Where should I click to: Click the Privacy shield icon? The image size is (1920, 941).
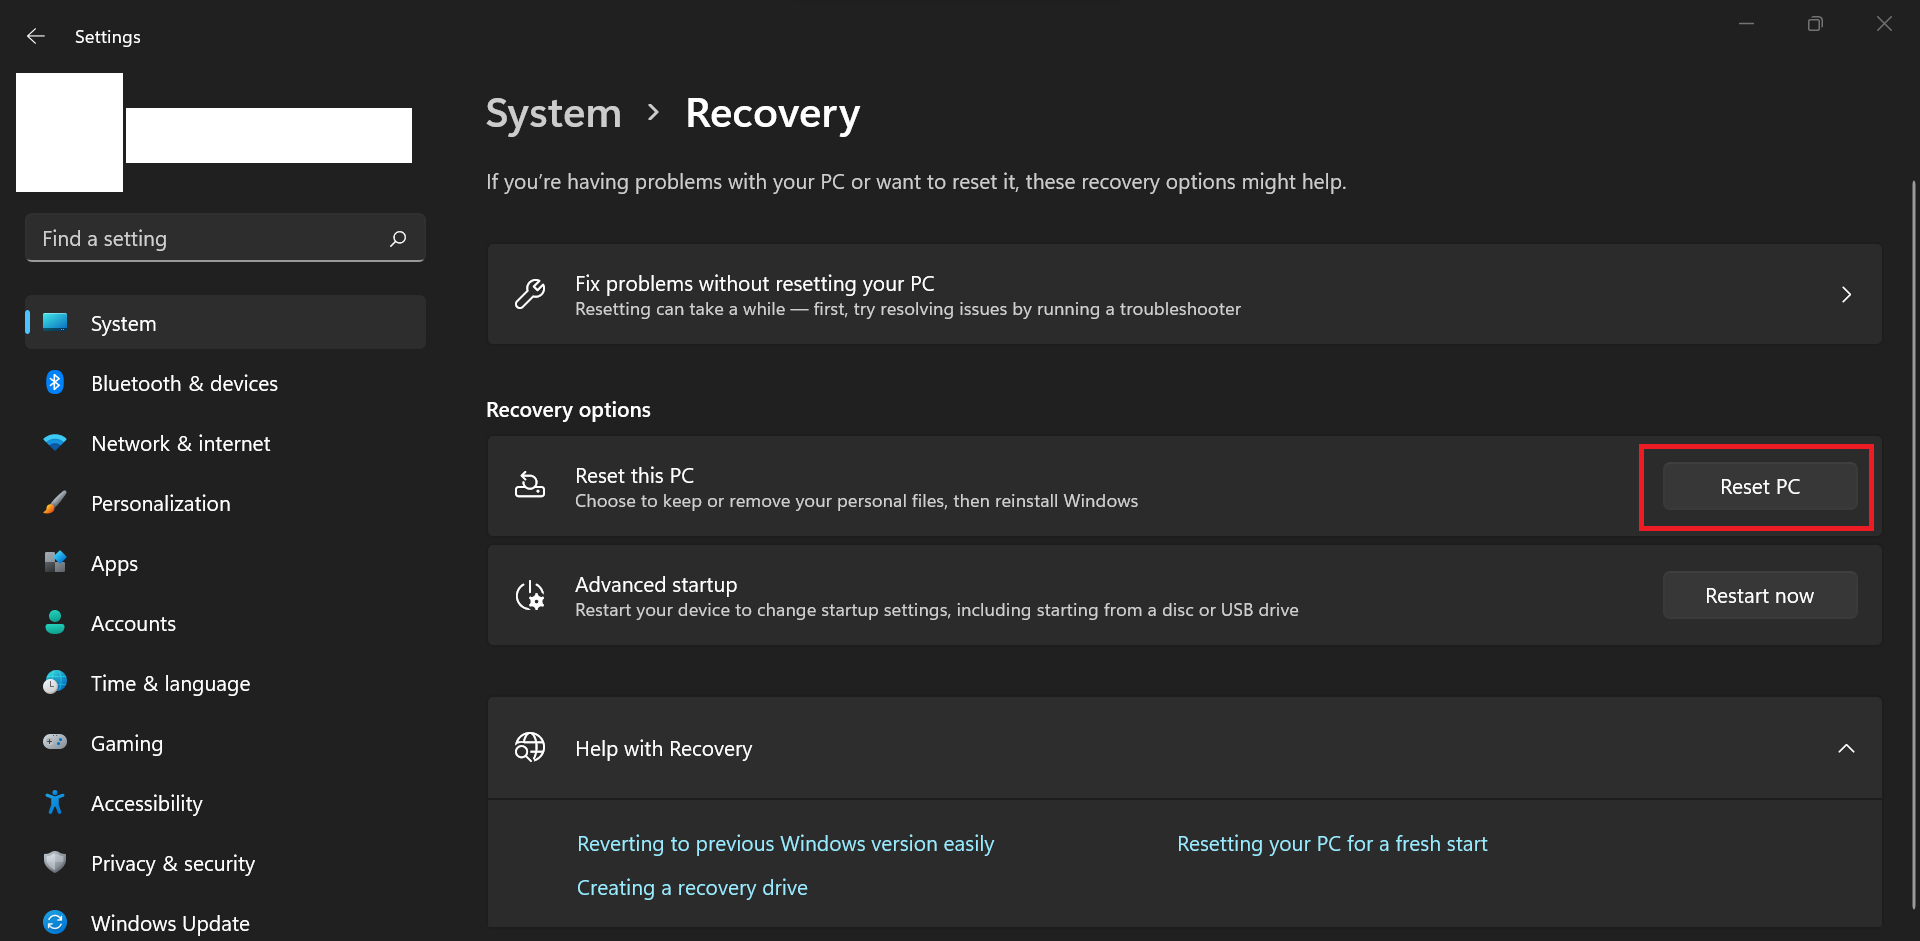(x=55, y=862)
